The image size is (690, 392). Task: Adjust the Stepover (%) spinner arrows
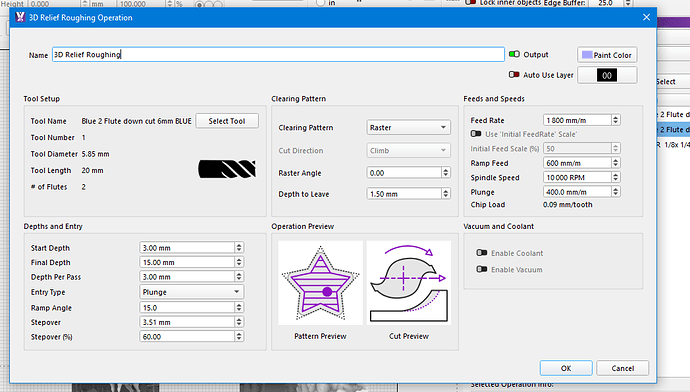[239, 337]
